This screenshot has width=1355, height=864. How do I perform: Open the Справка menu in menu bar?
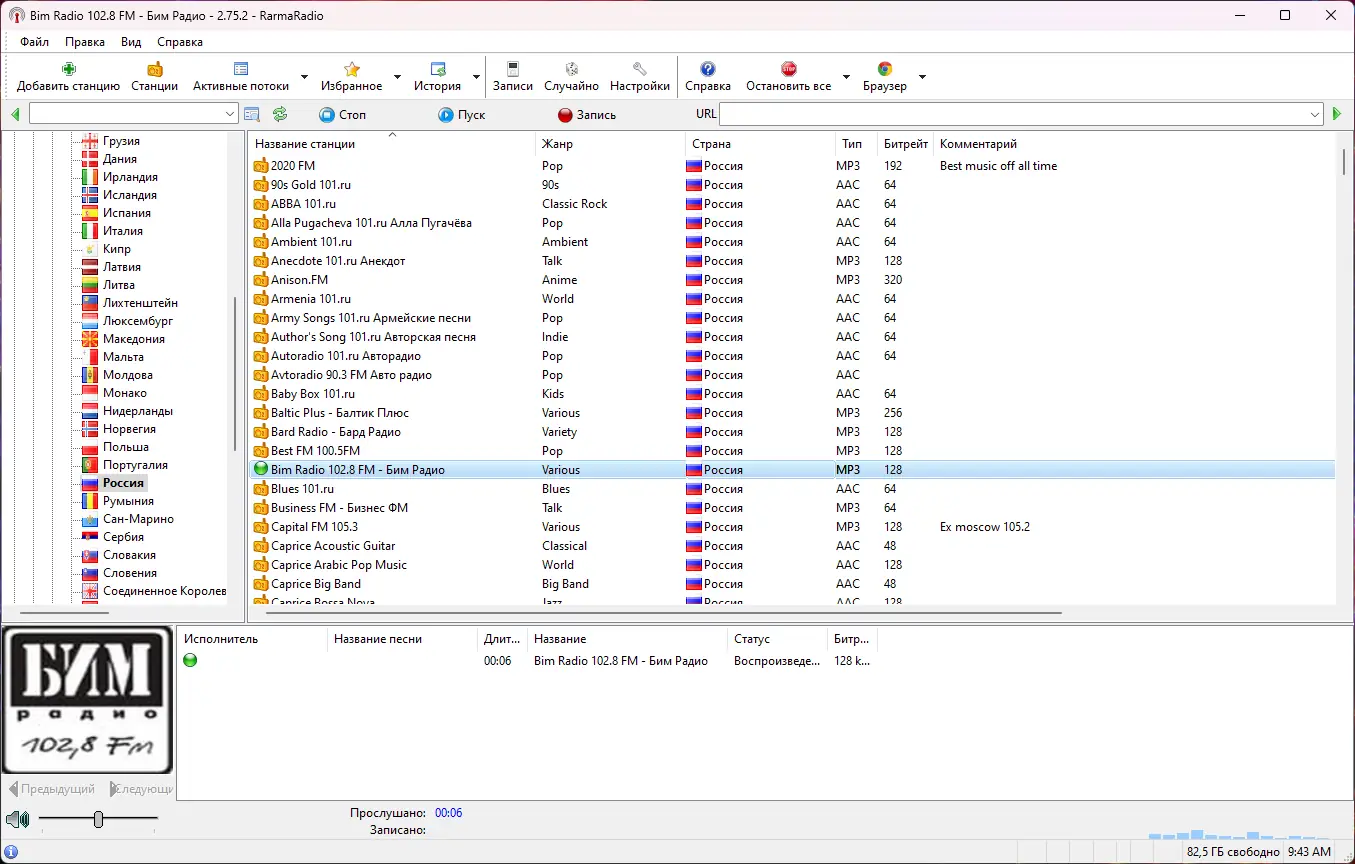pos(180,42)
